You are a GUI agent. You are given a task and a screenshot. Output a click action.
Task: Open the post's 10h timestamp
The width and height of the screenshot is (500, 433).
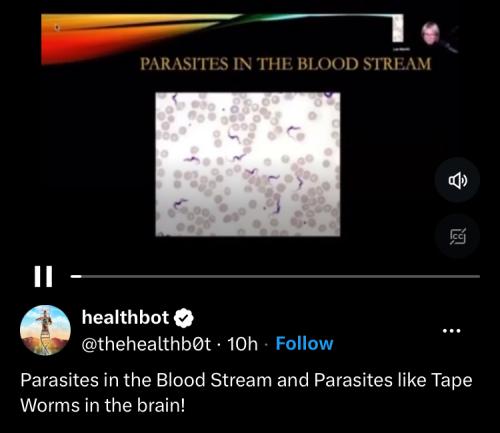coord(243,344)
